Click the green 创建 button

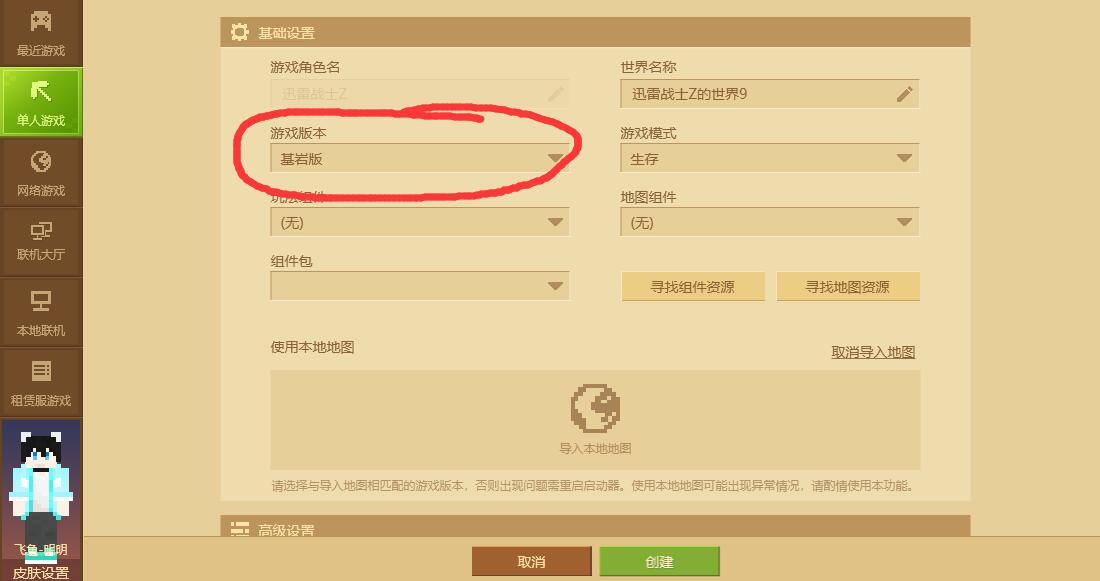(659, 561)
